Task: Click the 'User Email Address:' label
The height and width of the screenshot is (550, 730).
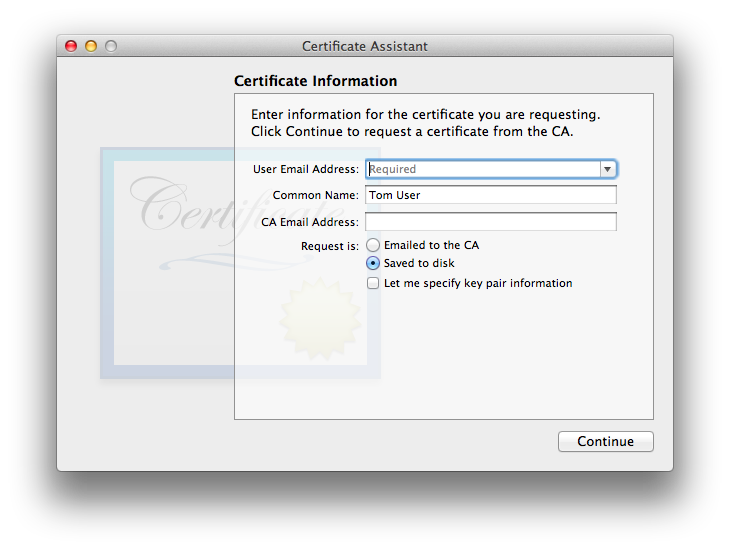Action: click(306, 169)
